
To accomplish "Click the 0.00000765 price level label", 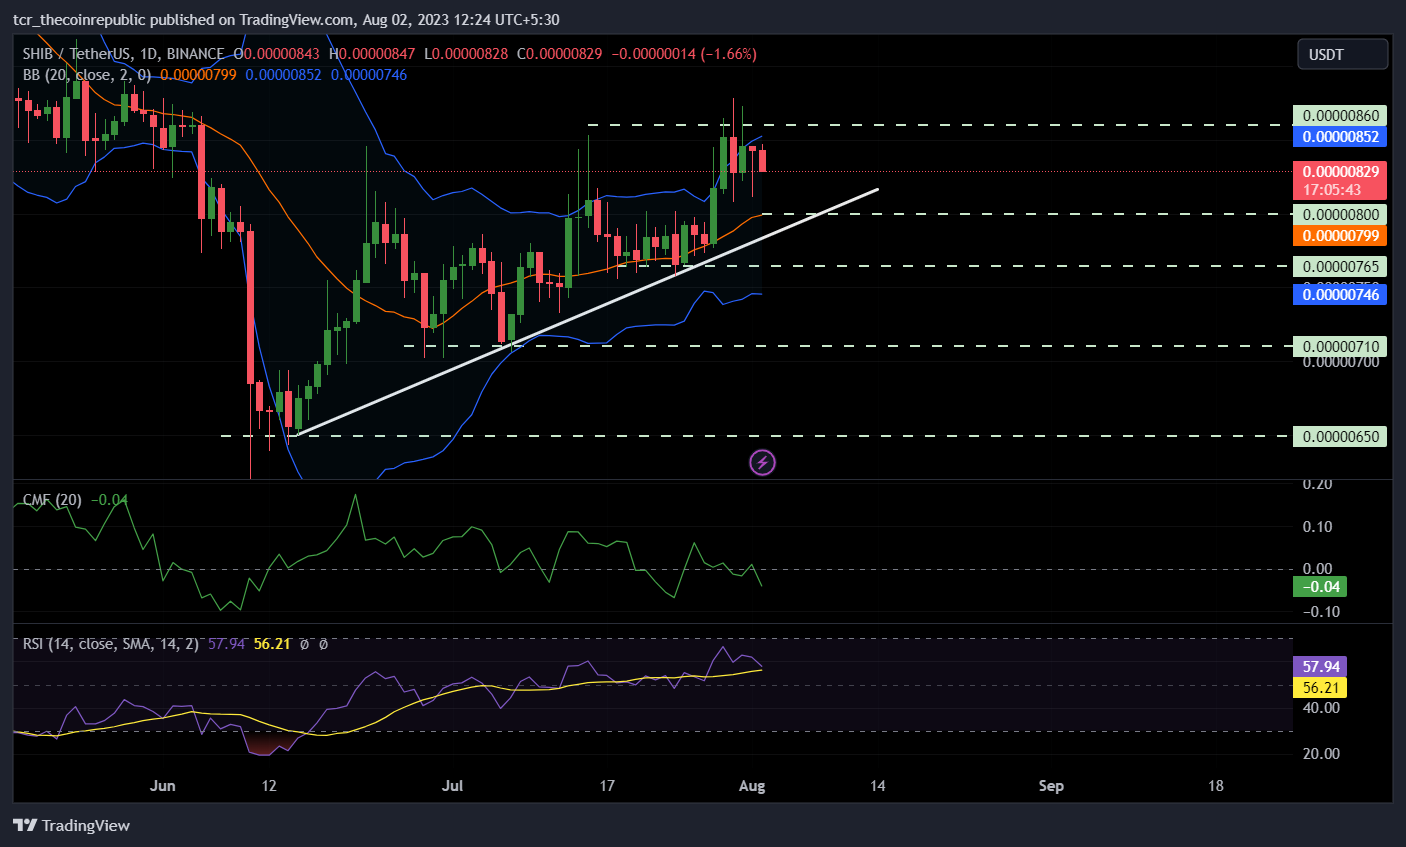I will 1340,267.
